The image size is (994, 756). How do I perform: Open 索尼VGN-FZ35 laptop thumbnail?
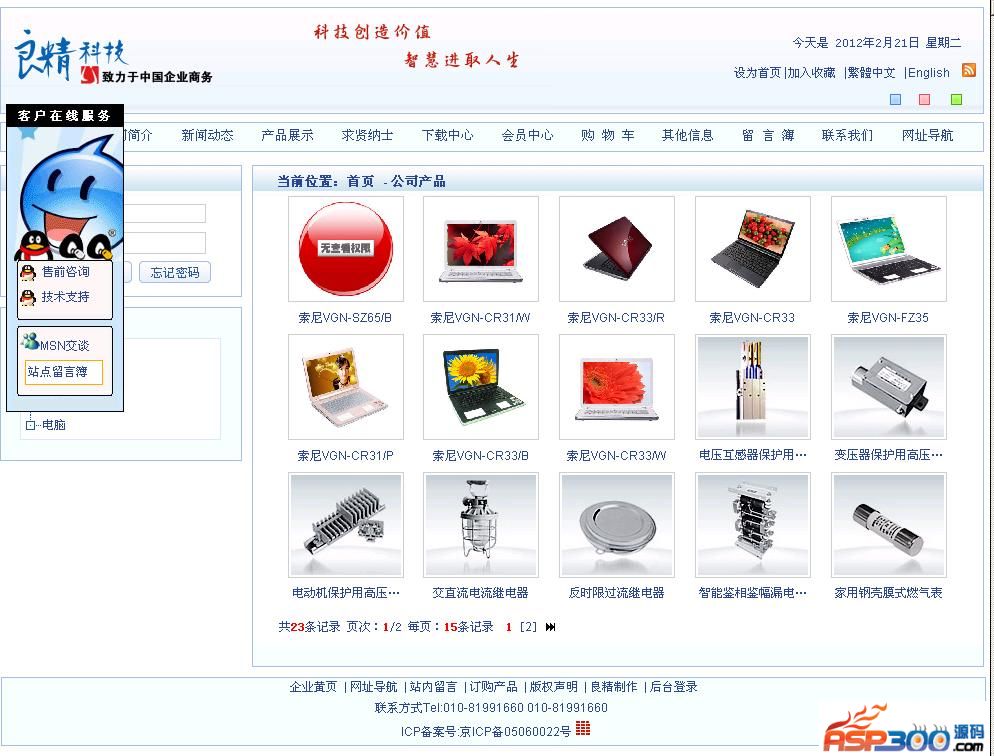point(889,249)
